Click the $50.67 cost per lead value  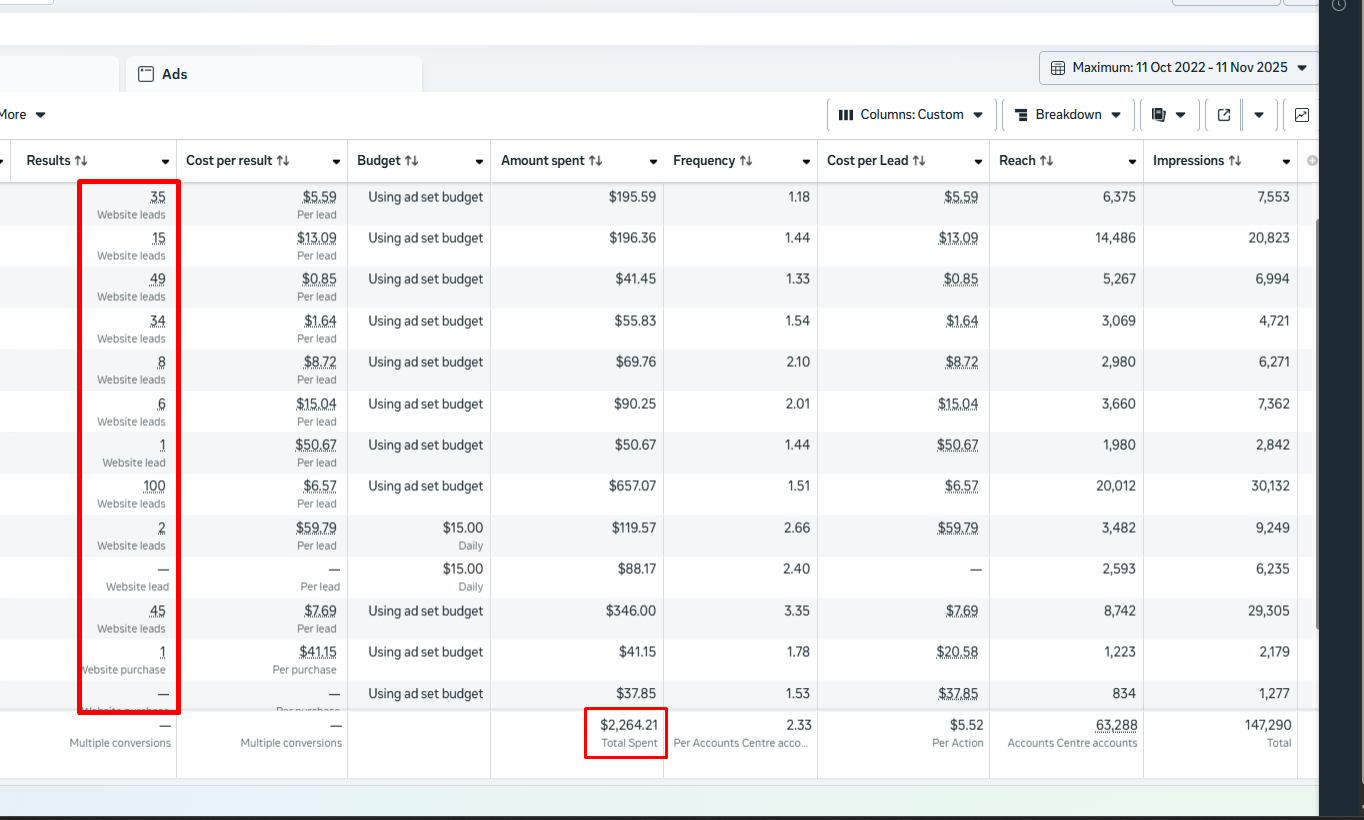(x=957, y=445)
